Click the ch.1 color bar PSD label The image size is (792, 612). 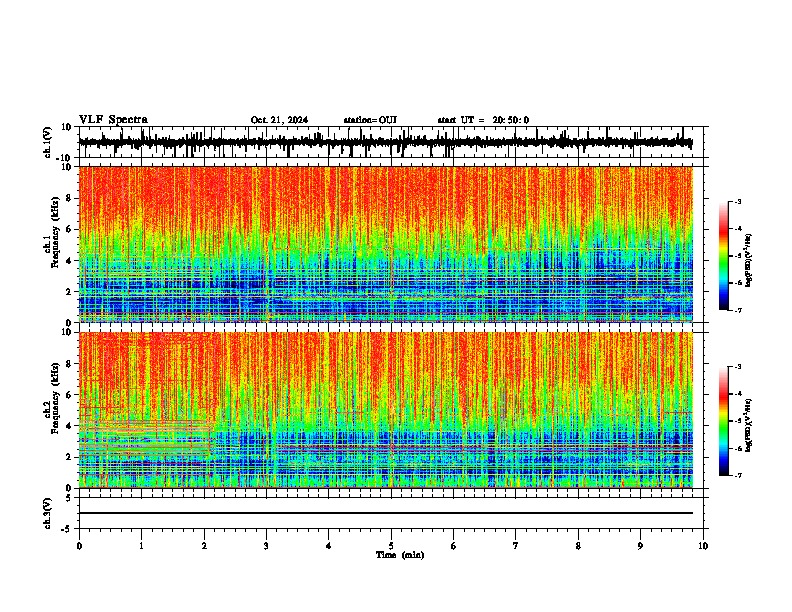[x=749, y=261]
